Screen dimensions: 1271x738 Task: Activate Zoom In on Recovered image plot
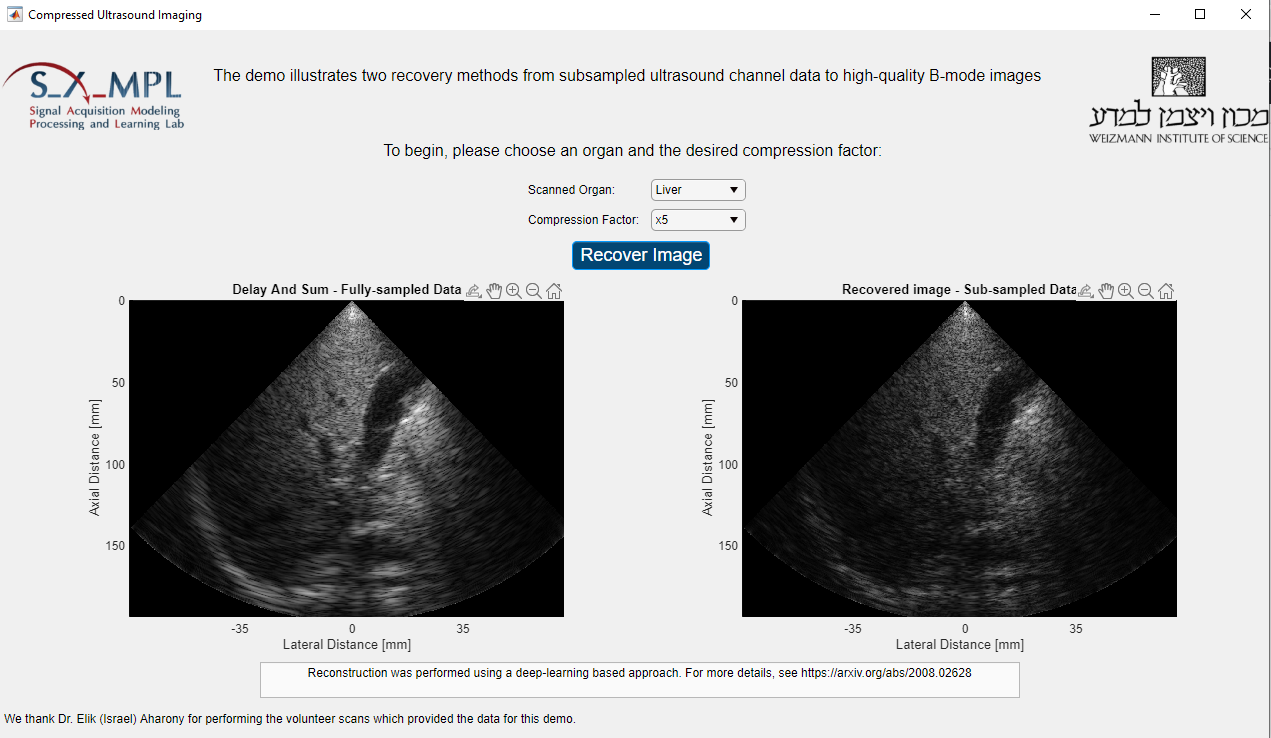[1126, 291]
